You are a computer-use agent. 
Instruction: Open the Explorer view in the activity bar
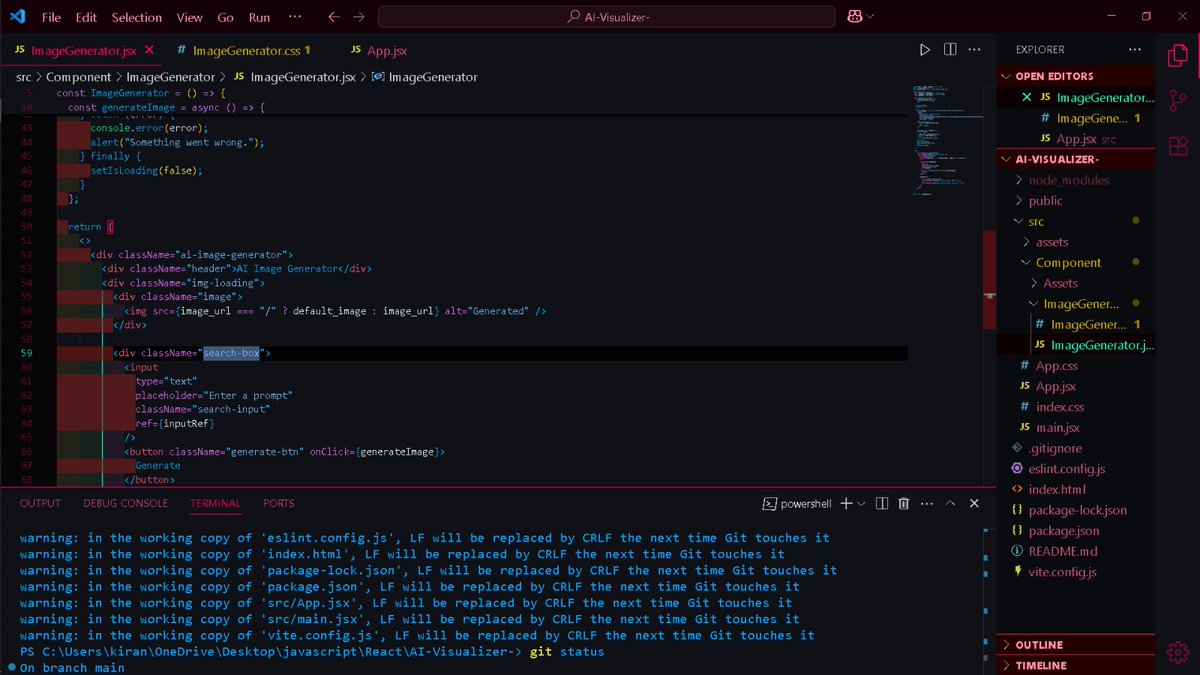pos(1177,57)
